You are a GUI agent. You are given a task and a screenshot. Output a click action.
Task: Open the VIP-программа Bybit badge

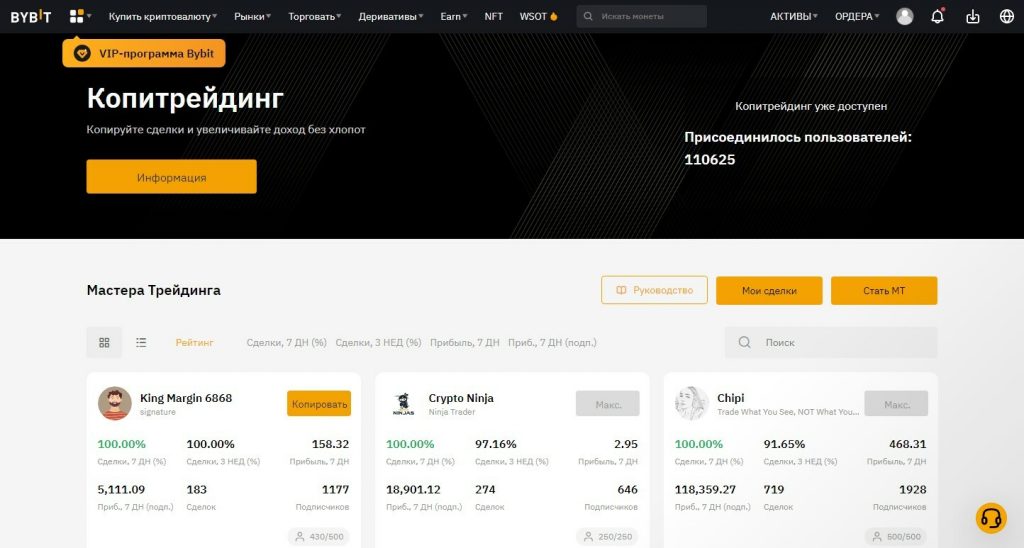click(144, 54)
